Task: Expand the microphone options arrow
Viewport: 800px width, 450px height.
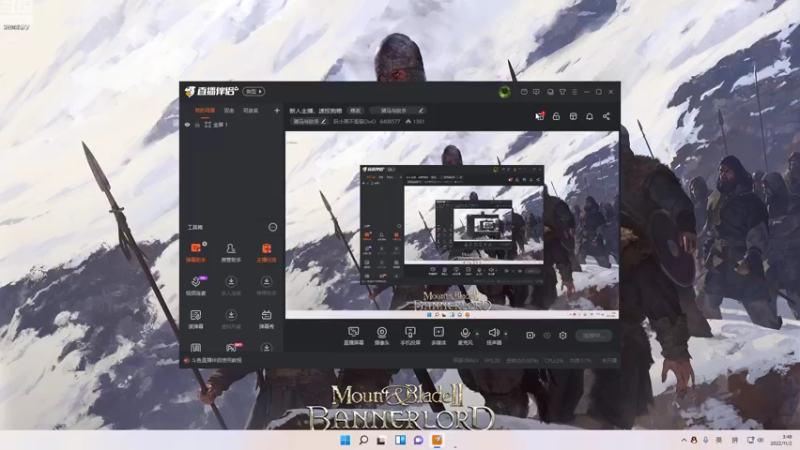Action: 477,334
